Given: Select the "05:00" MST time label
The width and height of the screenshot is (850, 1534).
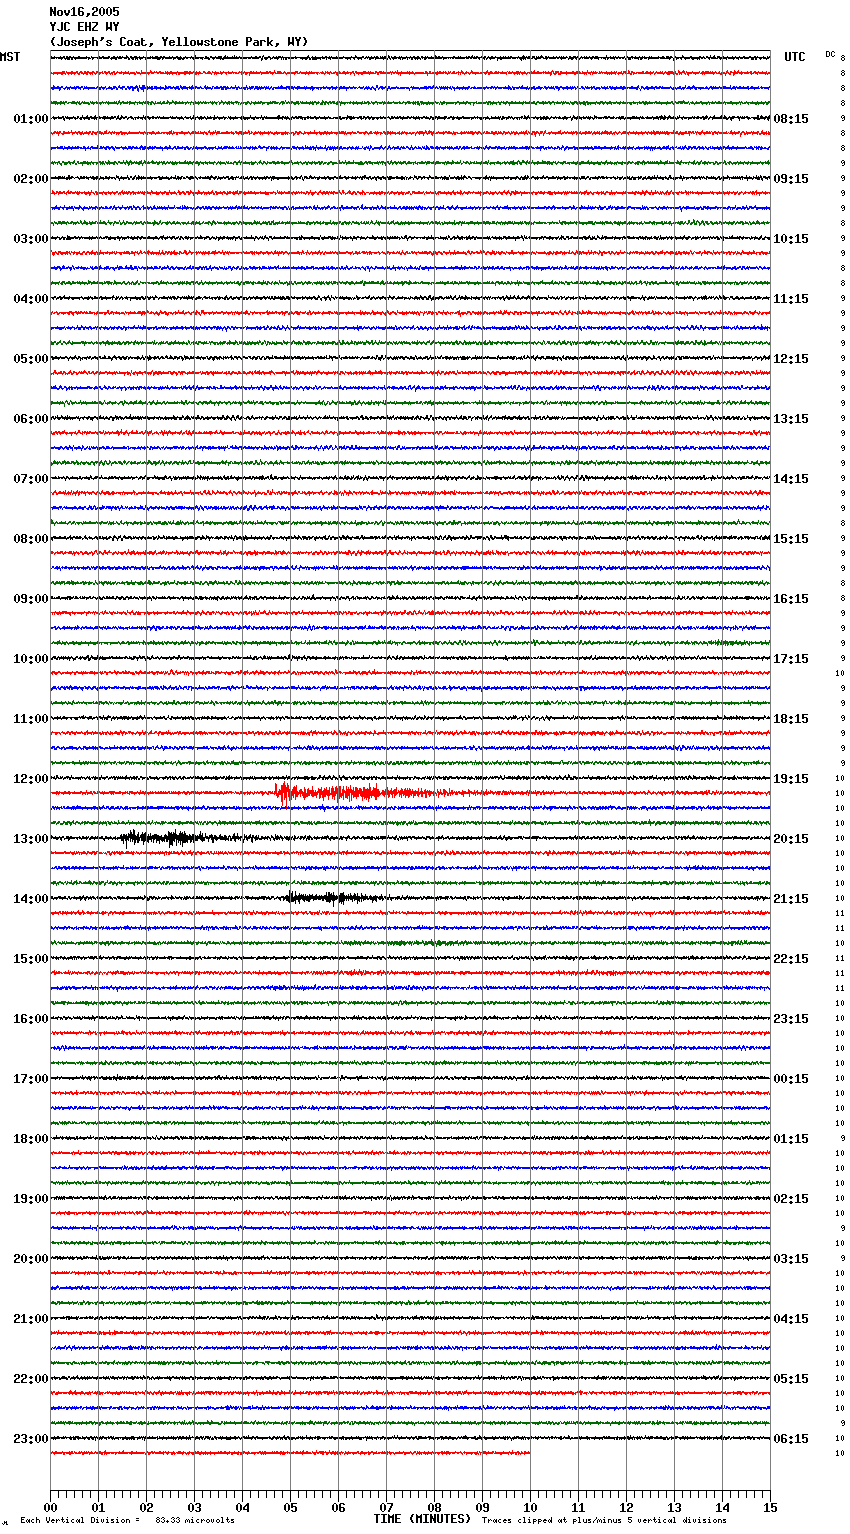Looking at the screenshot, I should [x=31, y=359].
